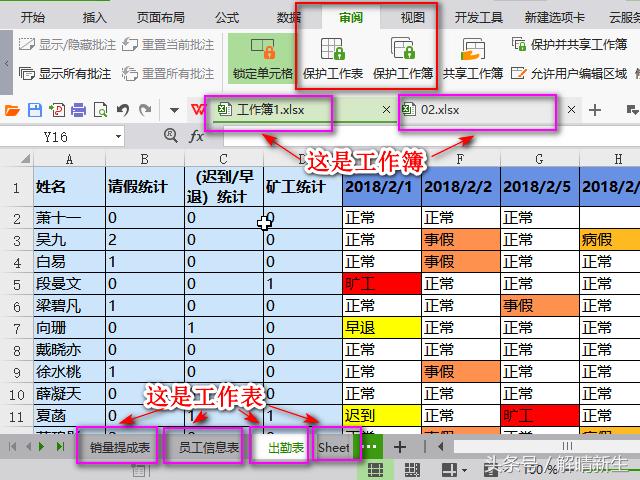Go to next sheet green arrow

(x=41, y=447)
